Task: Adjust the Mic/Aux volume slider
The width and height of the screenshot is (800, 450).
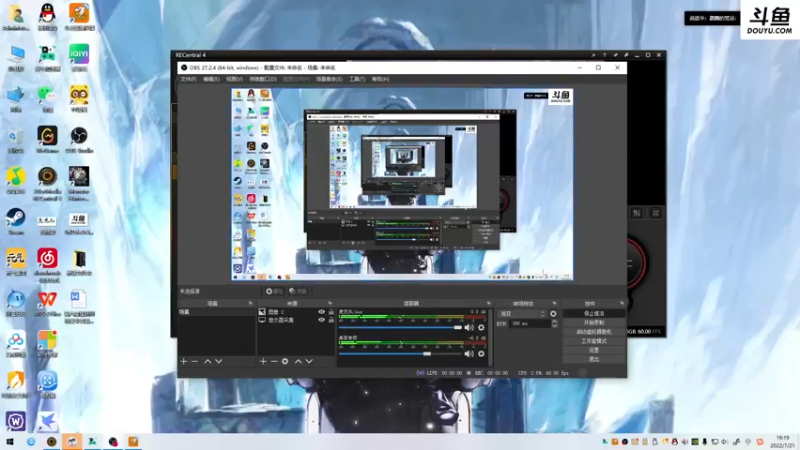Action: (x=401, y=328)
